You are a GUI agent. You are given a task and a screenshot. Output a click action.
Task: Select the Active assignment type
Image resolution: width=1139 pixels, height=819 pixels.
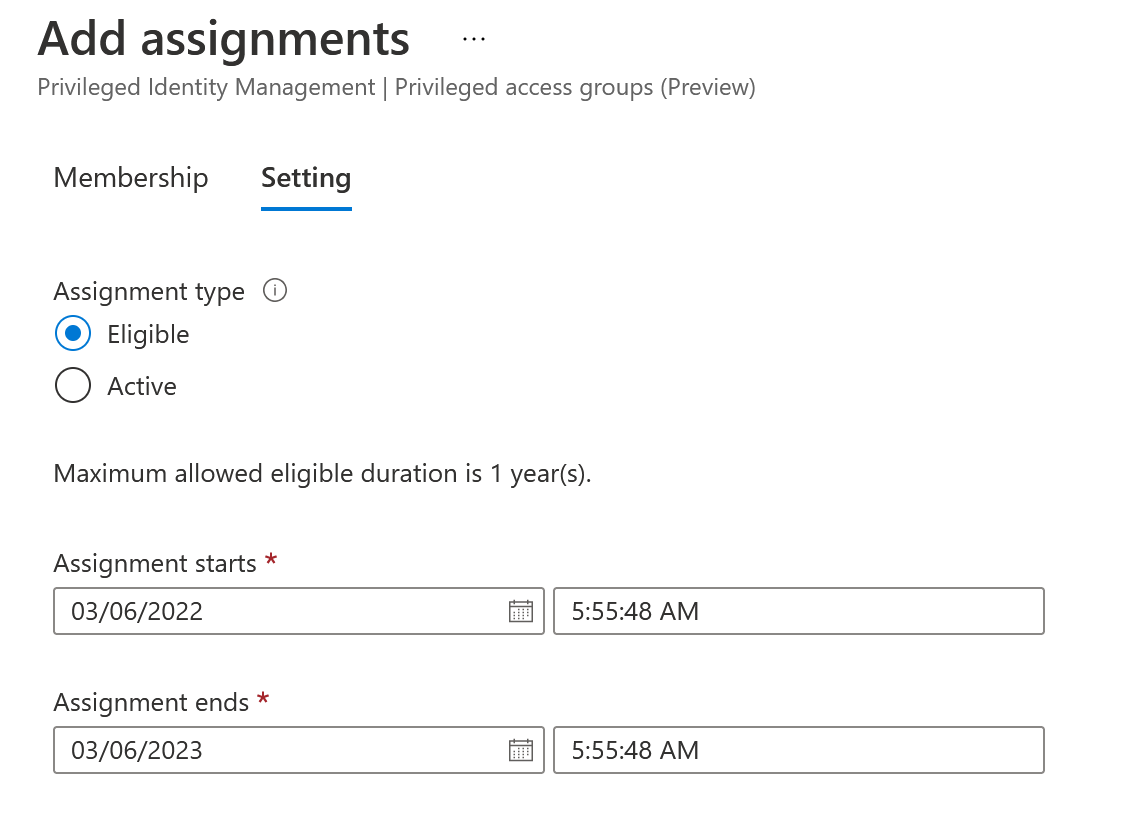point(74,386)
